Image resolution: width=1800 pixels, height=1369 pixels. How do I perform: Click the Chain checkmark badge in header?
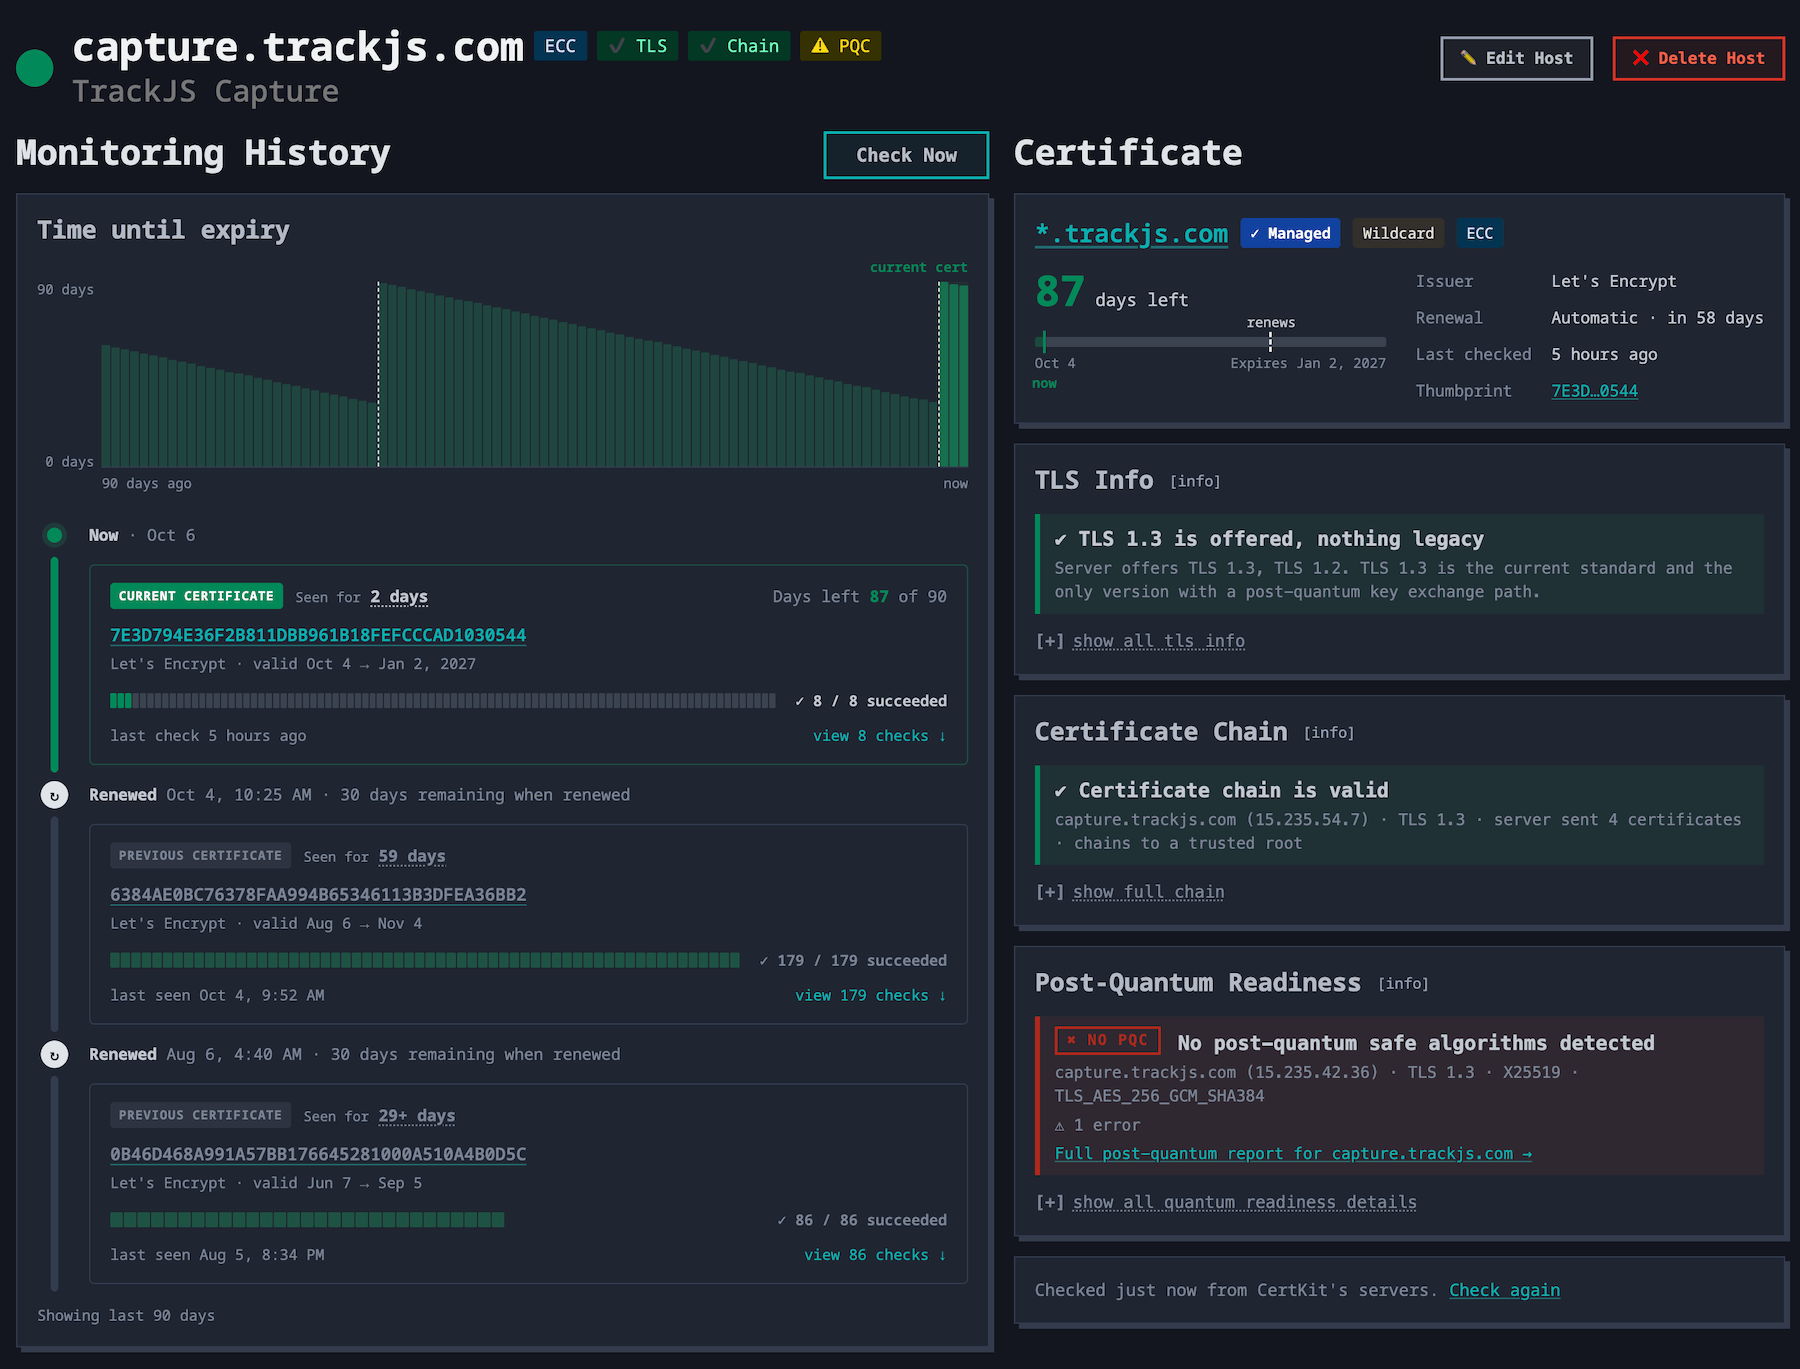click(x=739, y=46)
